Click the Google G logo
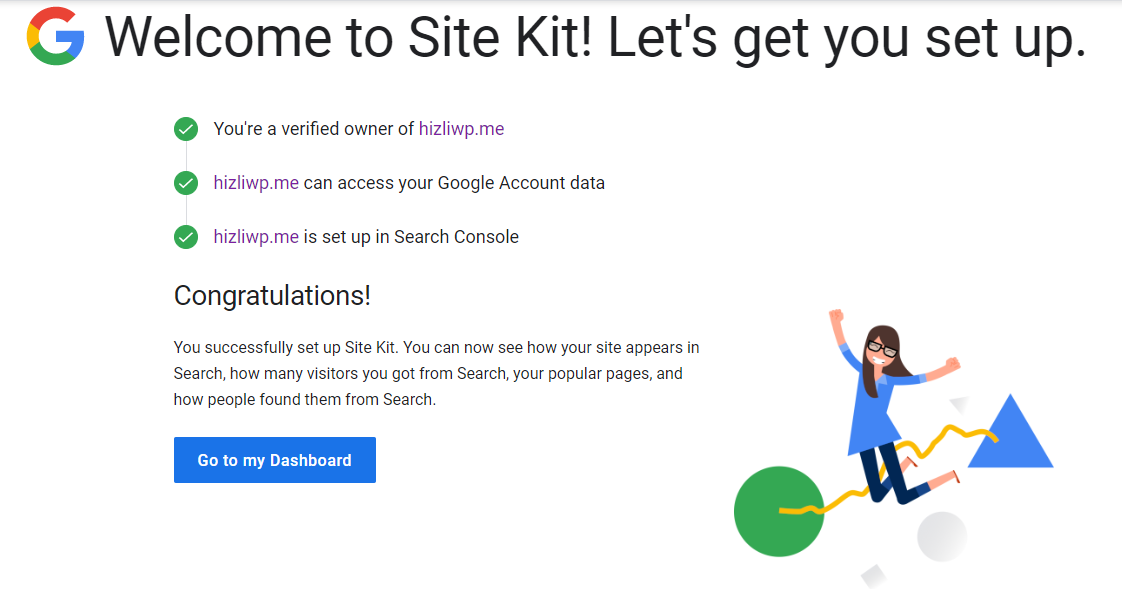 coord(56,36)
